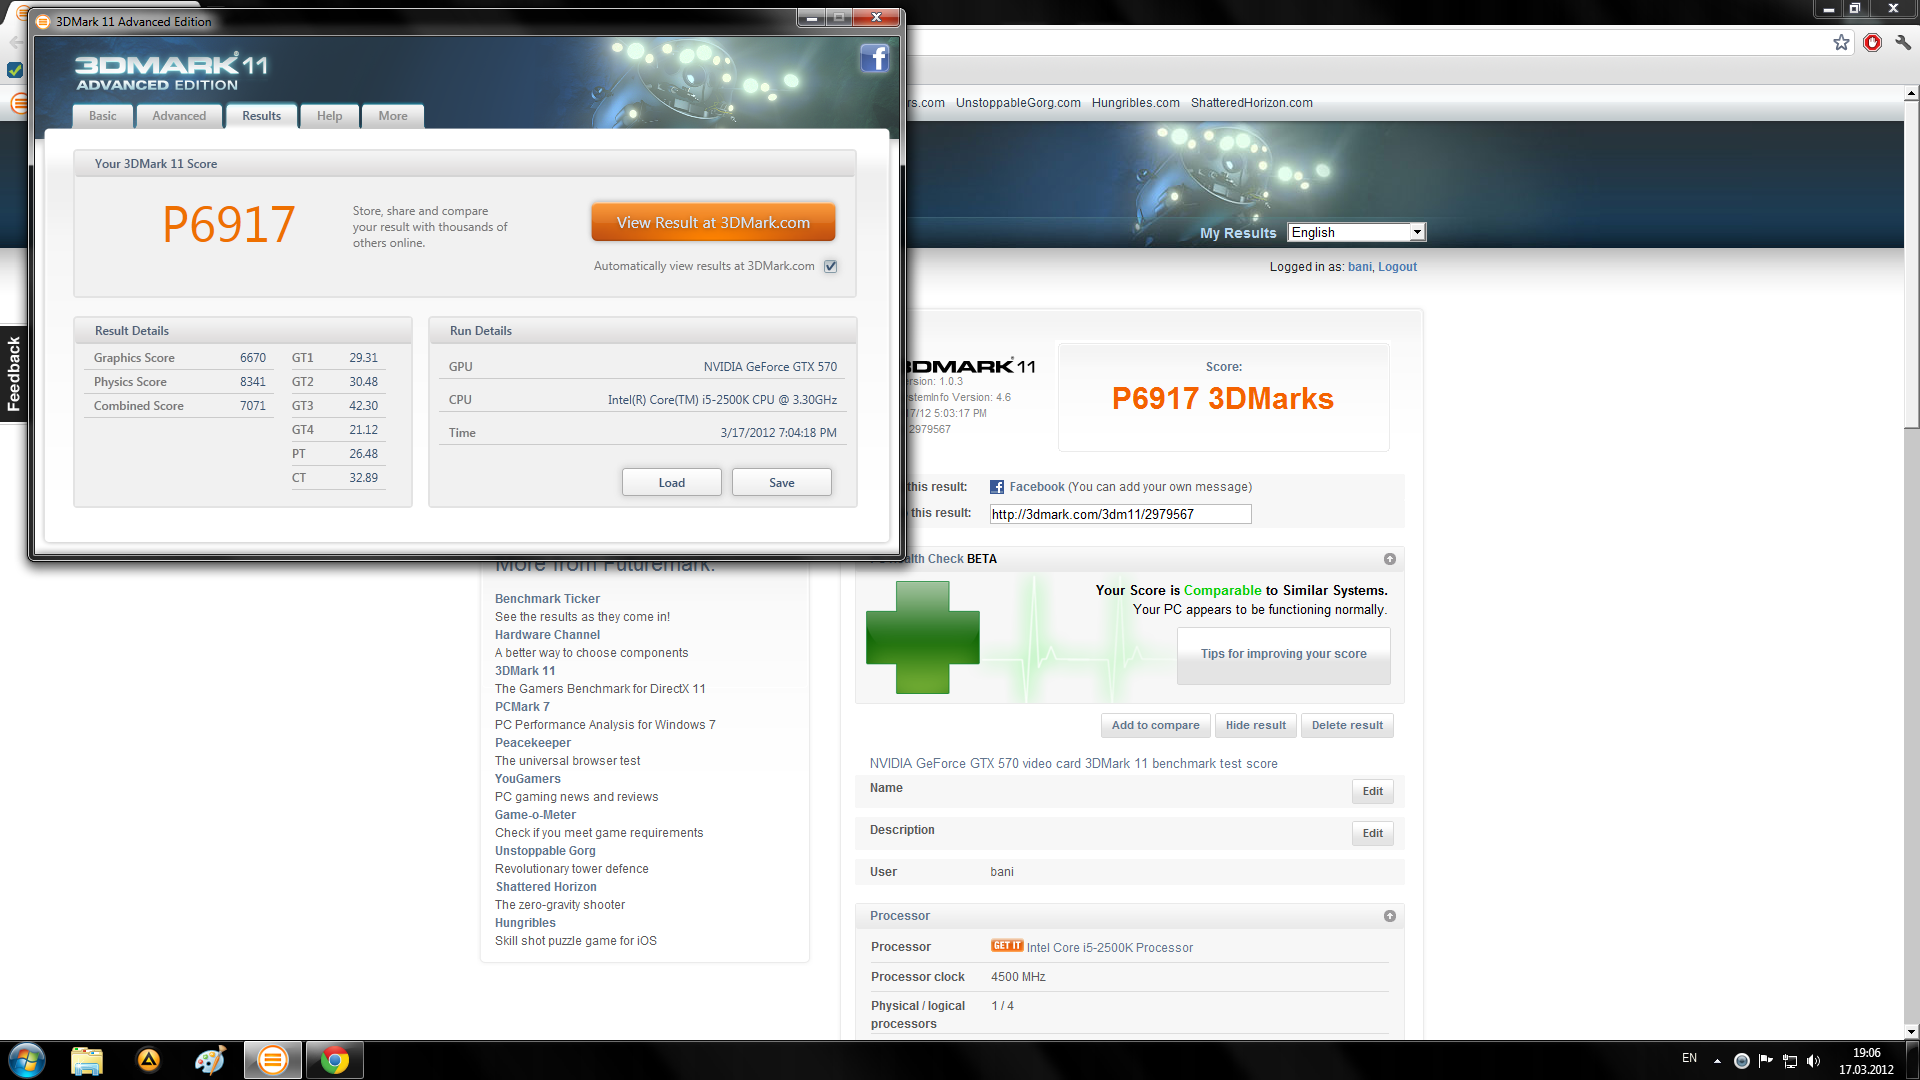
Task: Click Add to compare button
Action: tap(1156, 726)
